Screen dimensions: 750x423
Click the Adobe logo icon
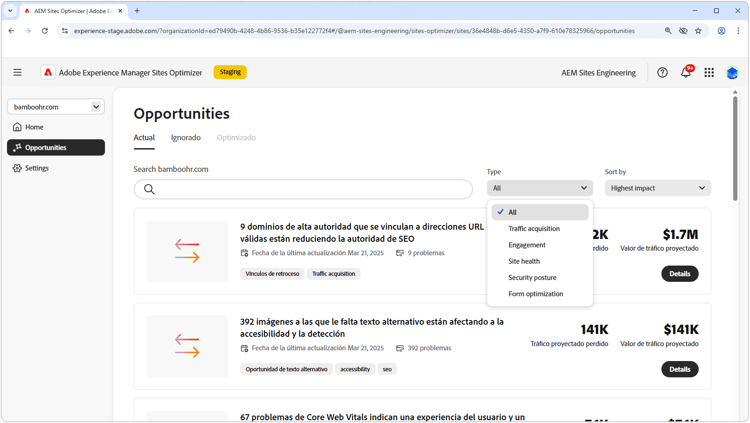(x=48, y=72)
